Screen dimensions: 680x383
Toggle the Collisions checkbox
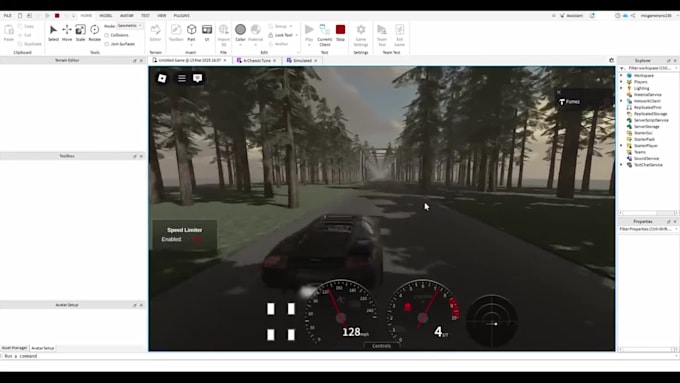107,35
